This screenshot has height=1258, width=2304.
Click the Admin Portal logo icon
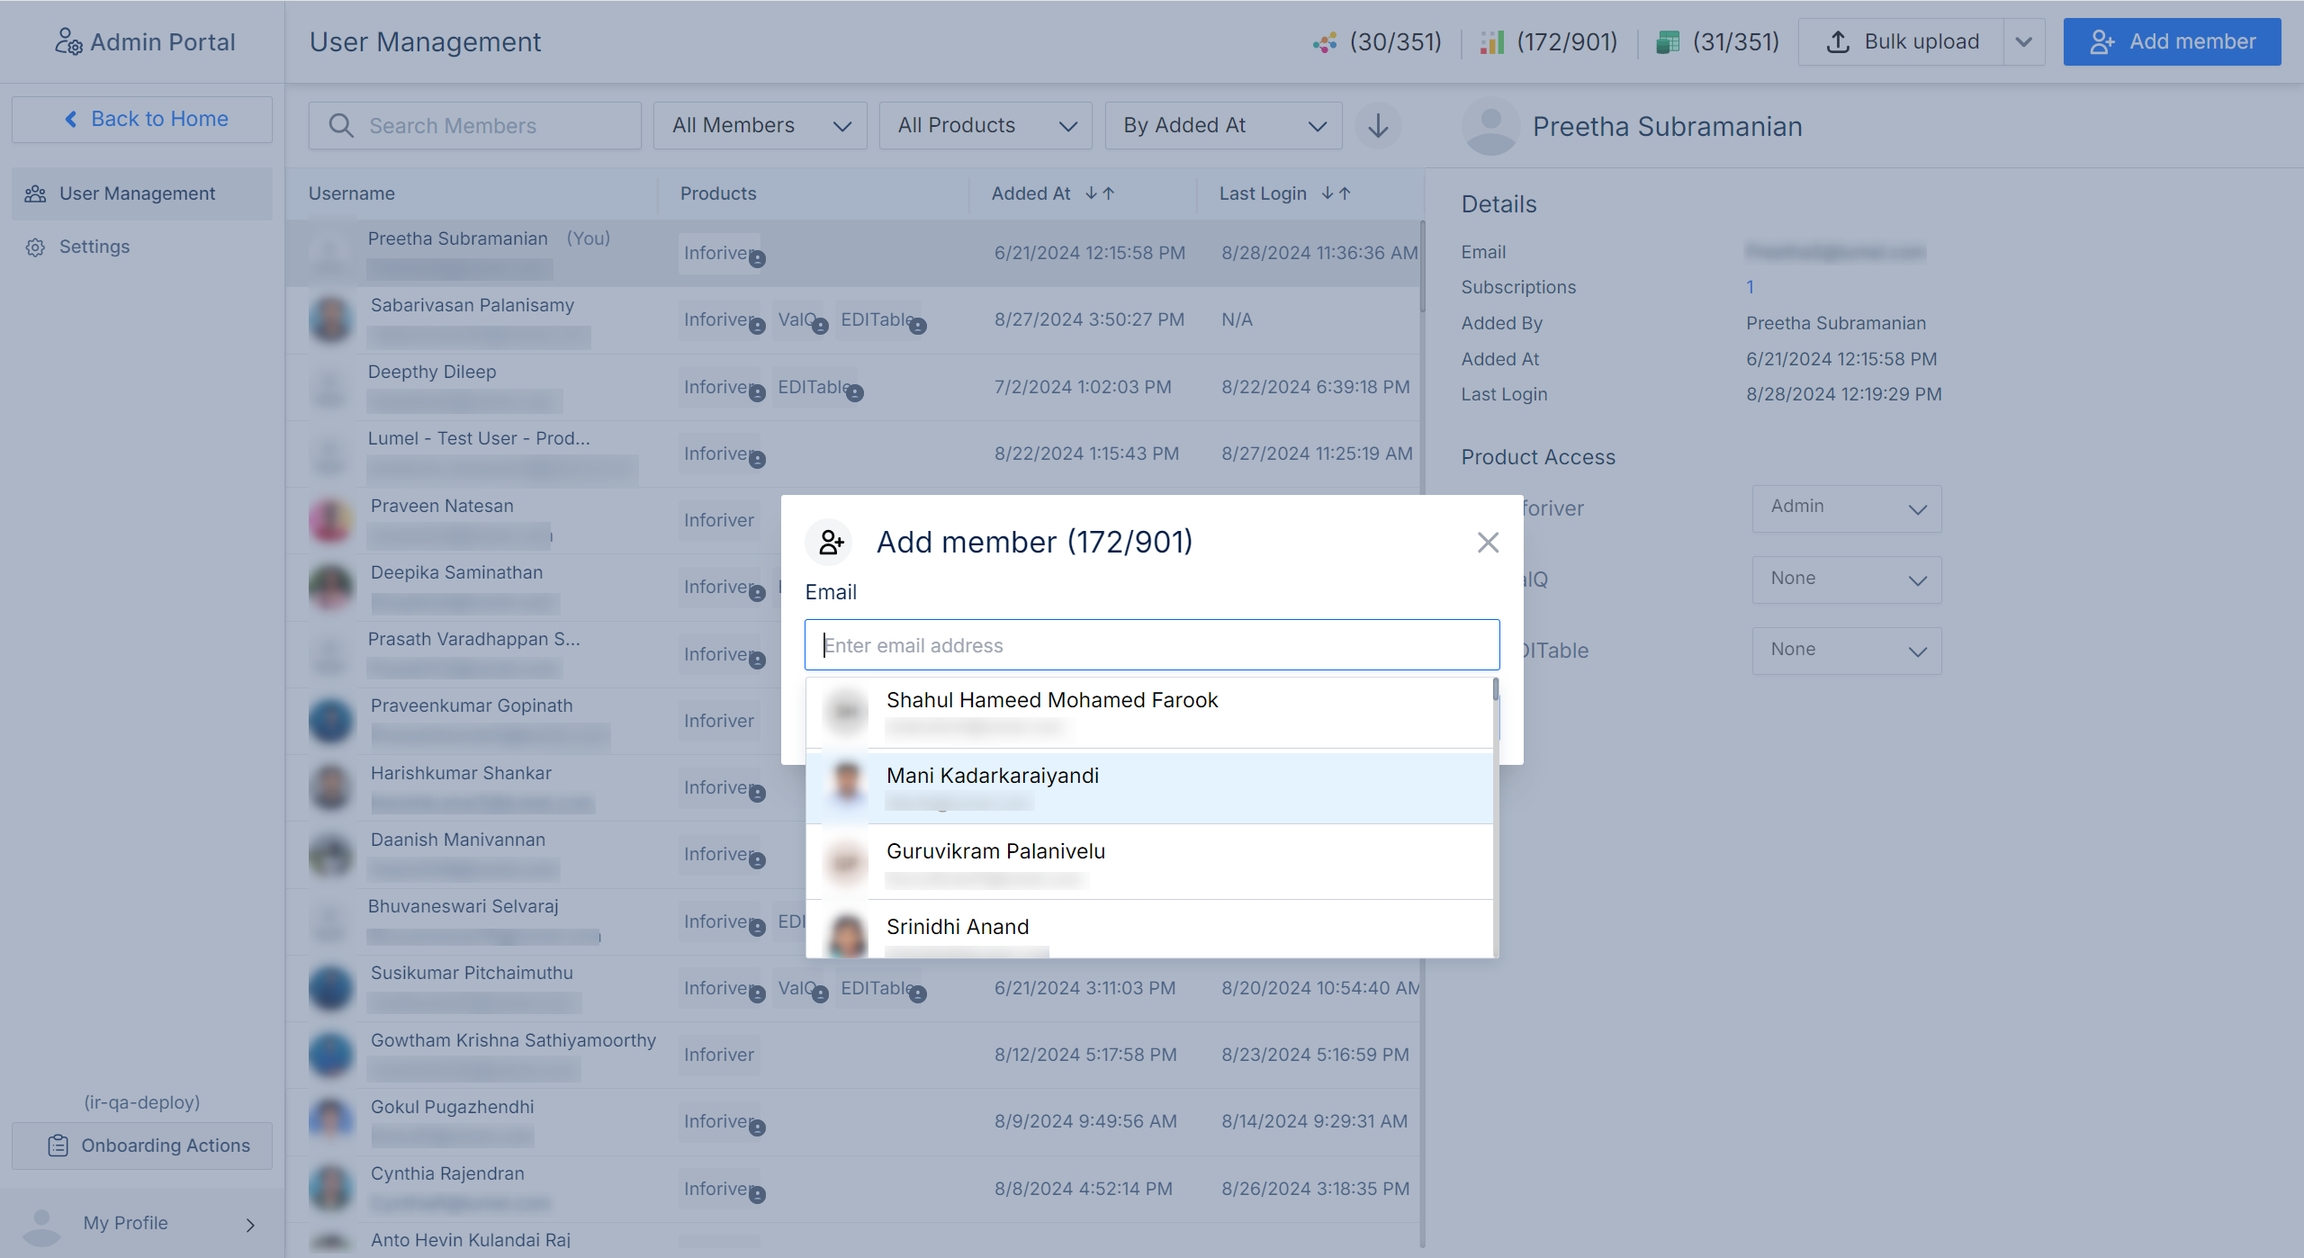coord(68,42)
